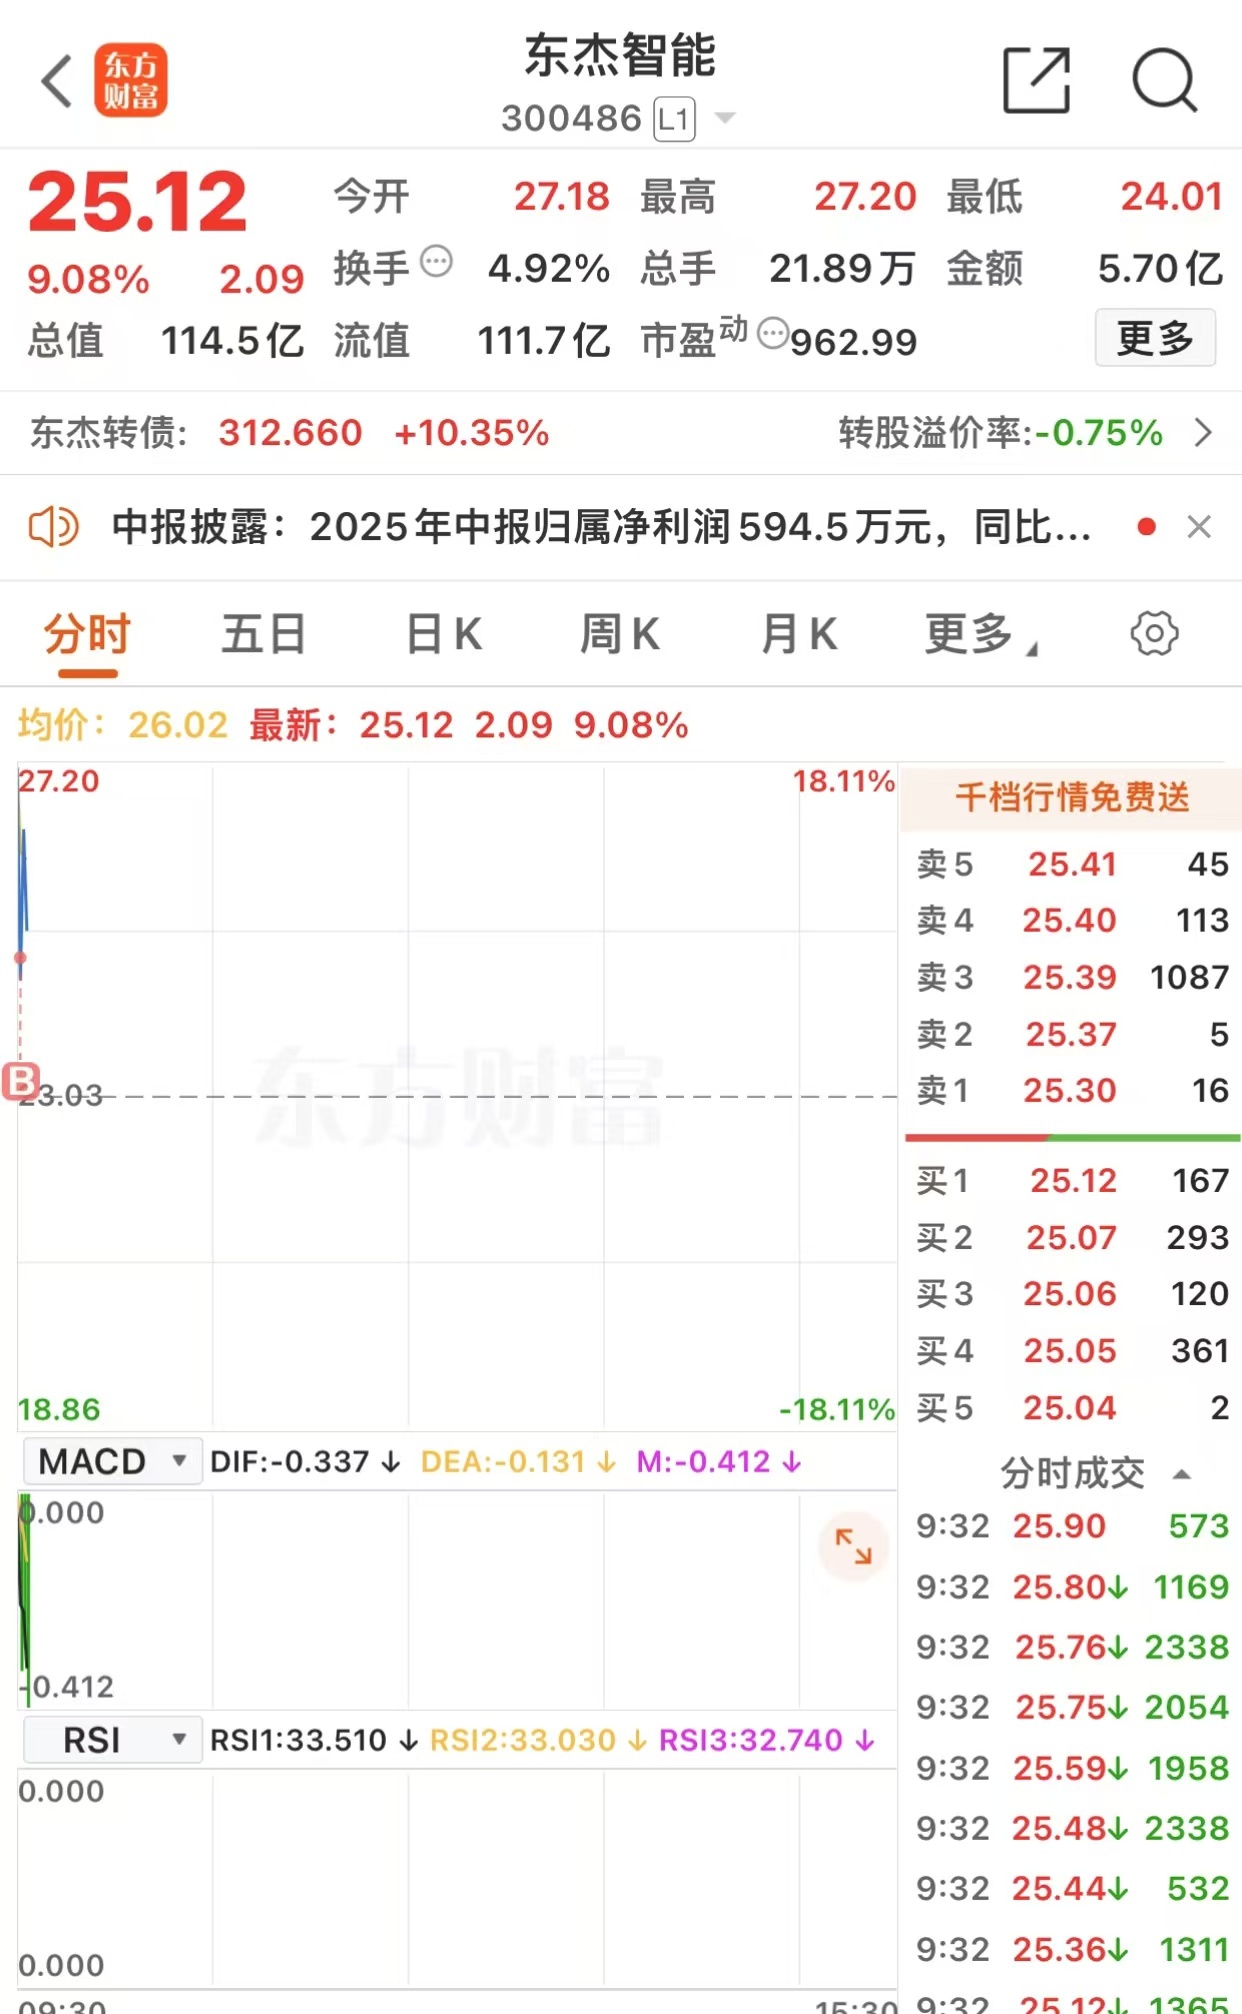This screenshot has width=1242, height=2014.
Task: Open RSI indicator dropdown
Action: (x=112, y=1740)
